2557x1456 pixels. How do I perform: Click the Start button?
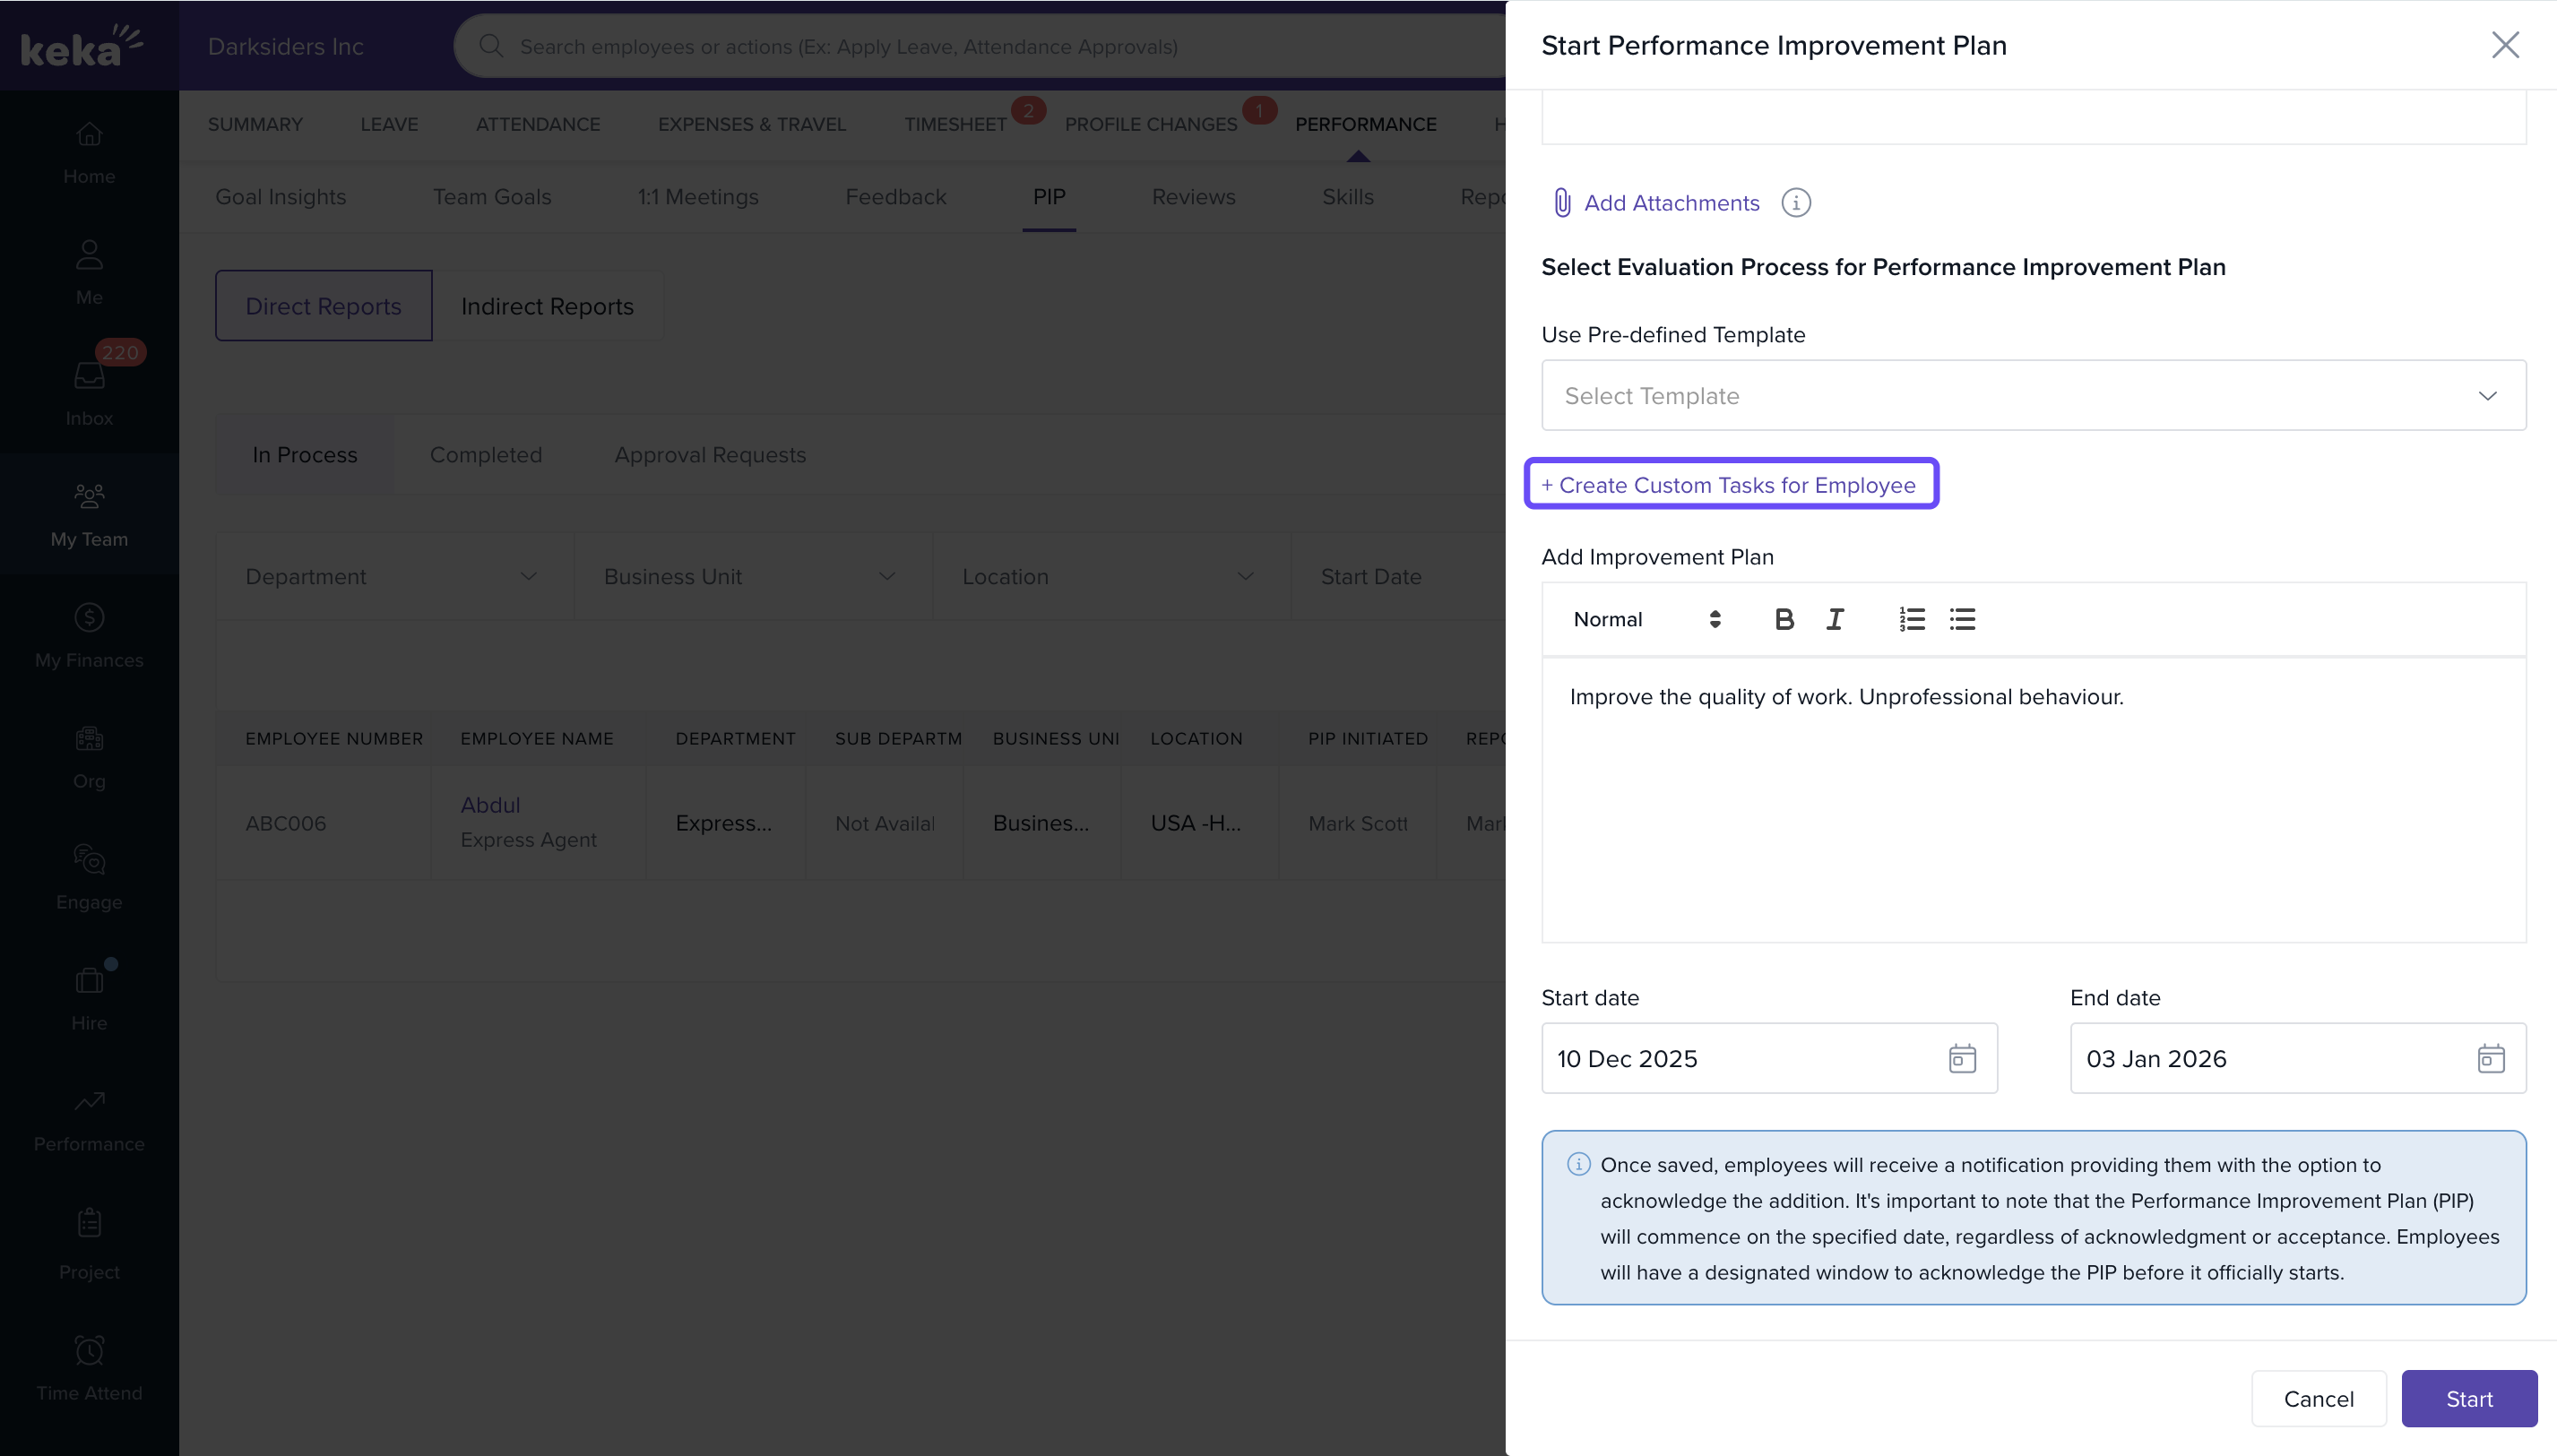2467,1398
